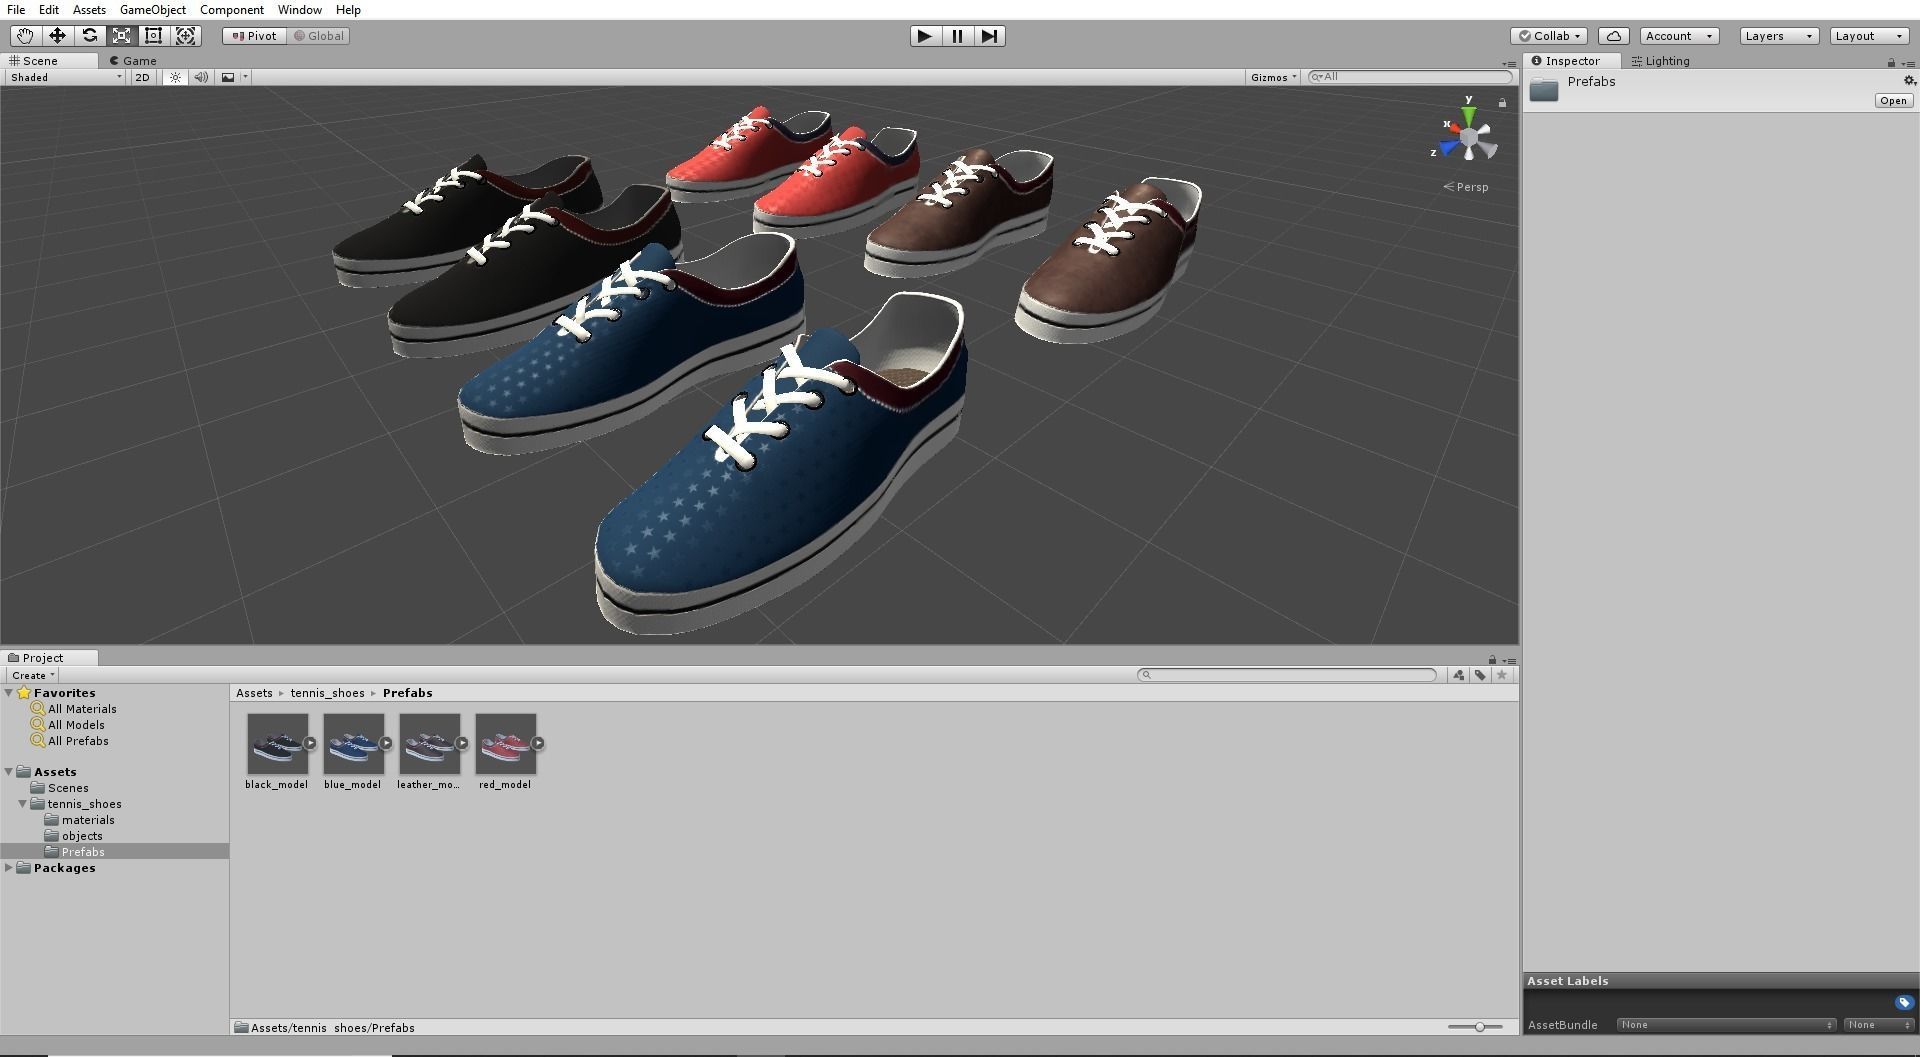This screenshot has height=1057, width=1920.
Task: Open the Component menu
Action: pyautogui.click(x=232, y=10)
